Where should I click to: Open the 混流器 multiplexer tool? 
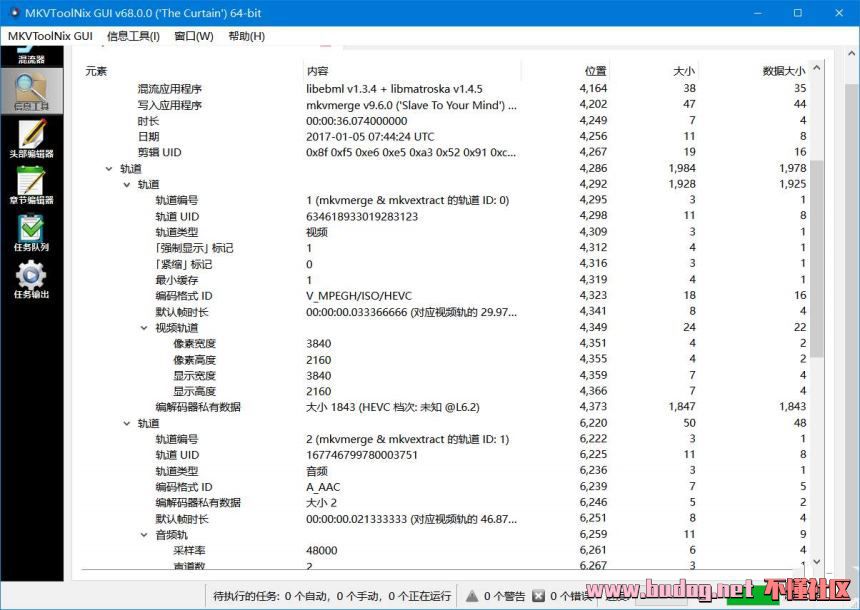point(31,52)
